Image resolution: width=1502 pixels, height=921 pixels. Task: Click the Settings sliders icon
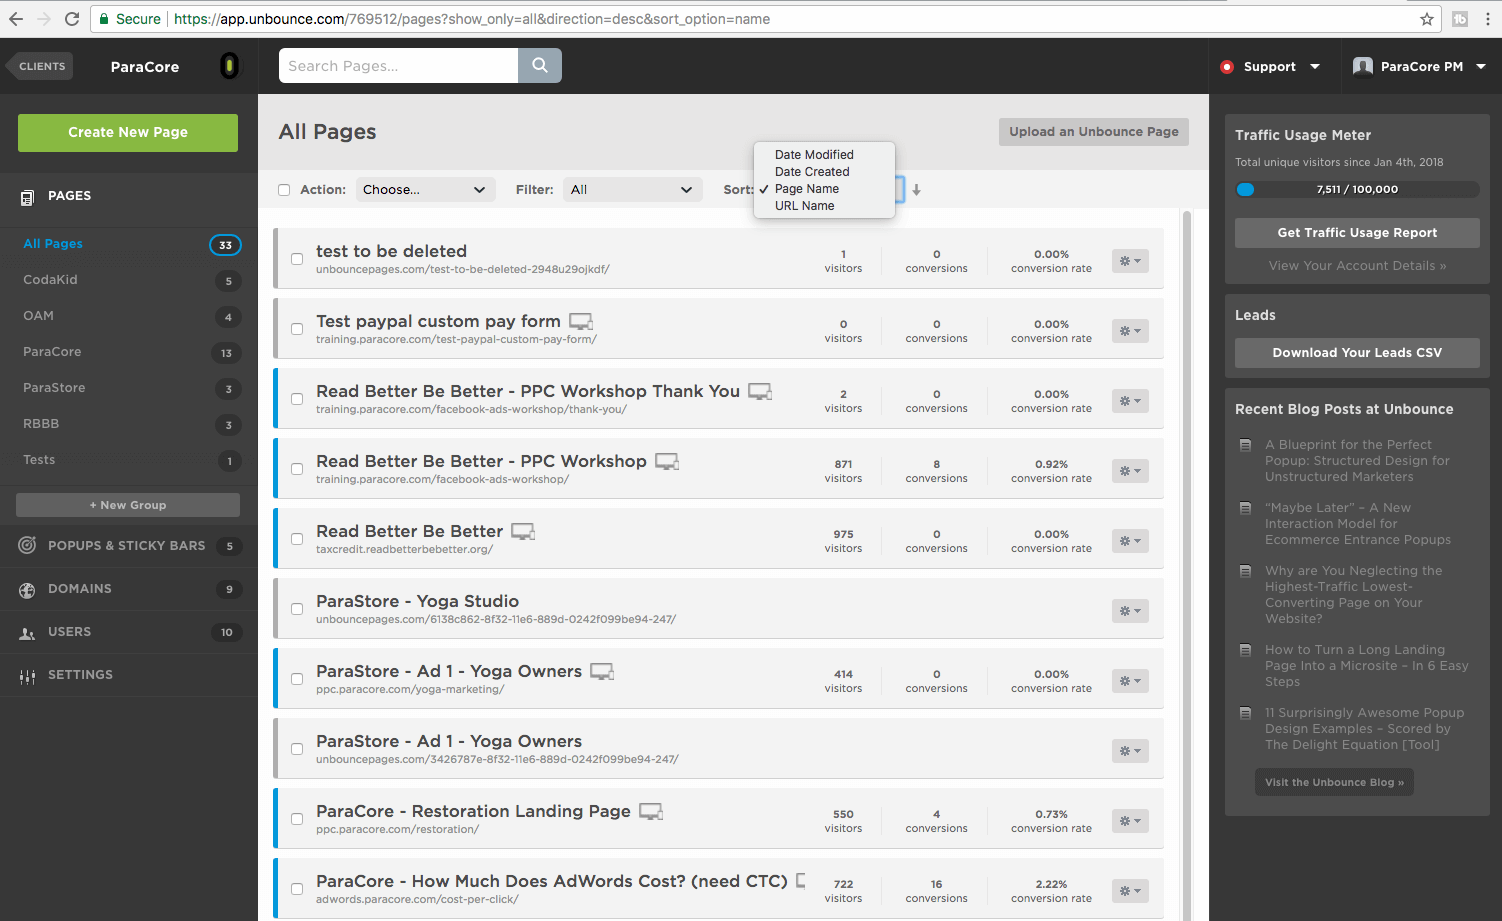[x=27, y=676]
